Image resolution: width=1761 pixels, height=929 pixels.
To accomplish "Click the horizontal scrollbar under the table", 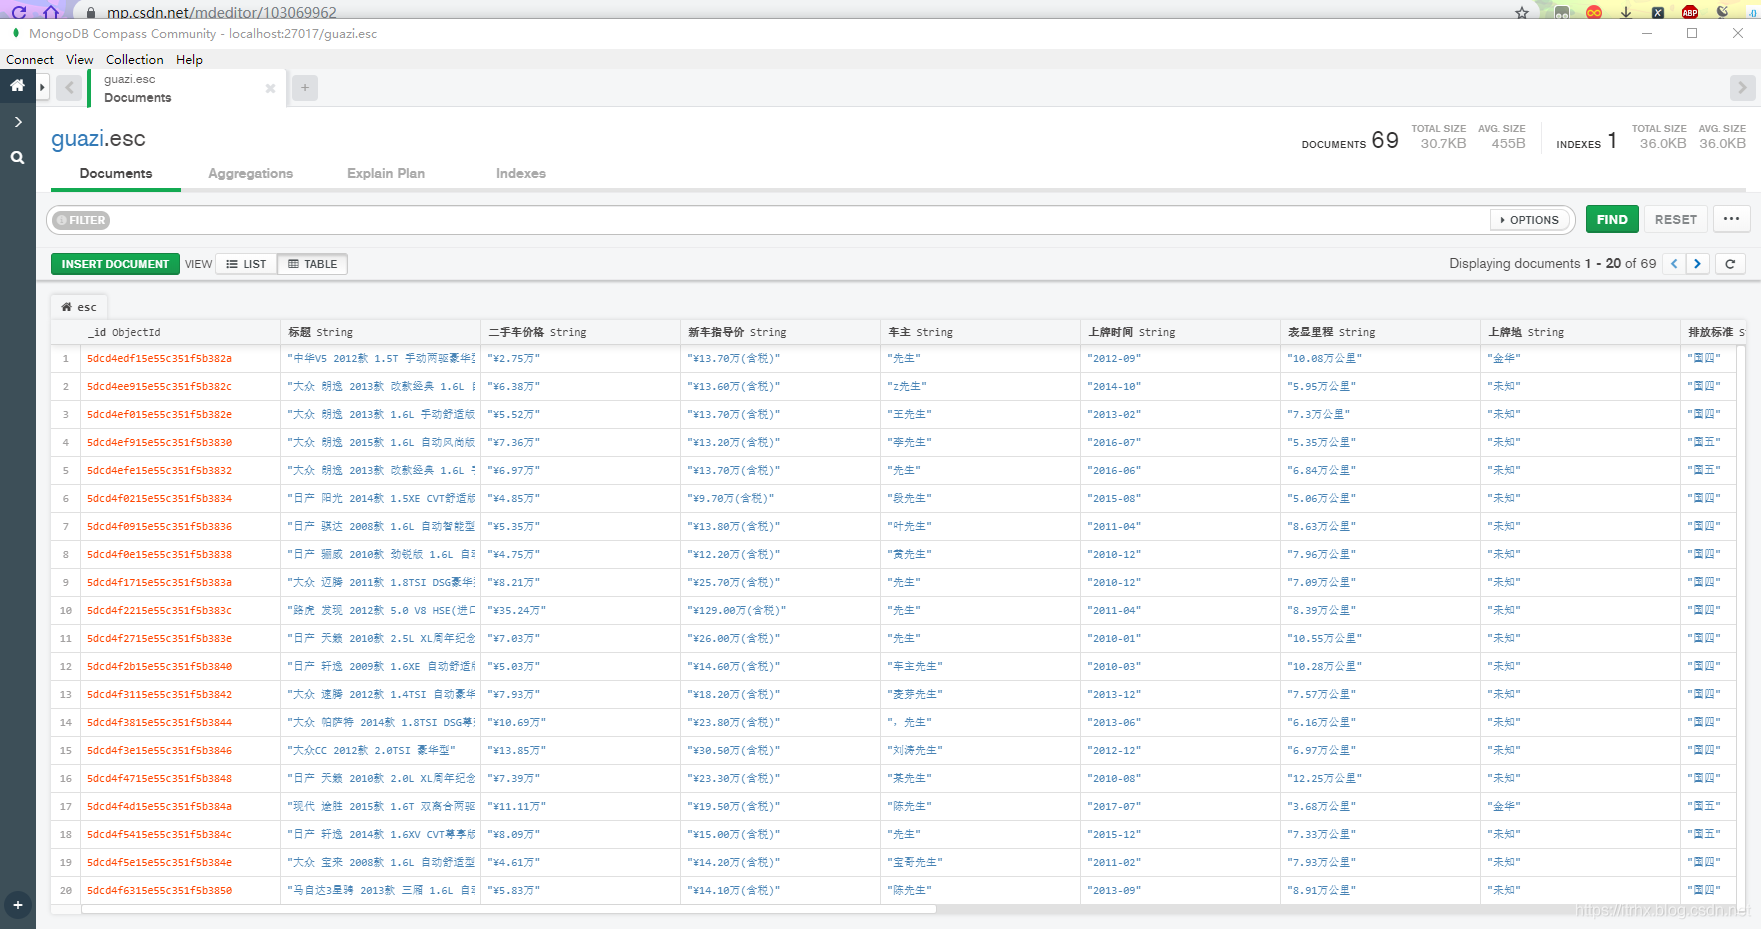I will click(x=508, y=909).
